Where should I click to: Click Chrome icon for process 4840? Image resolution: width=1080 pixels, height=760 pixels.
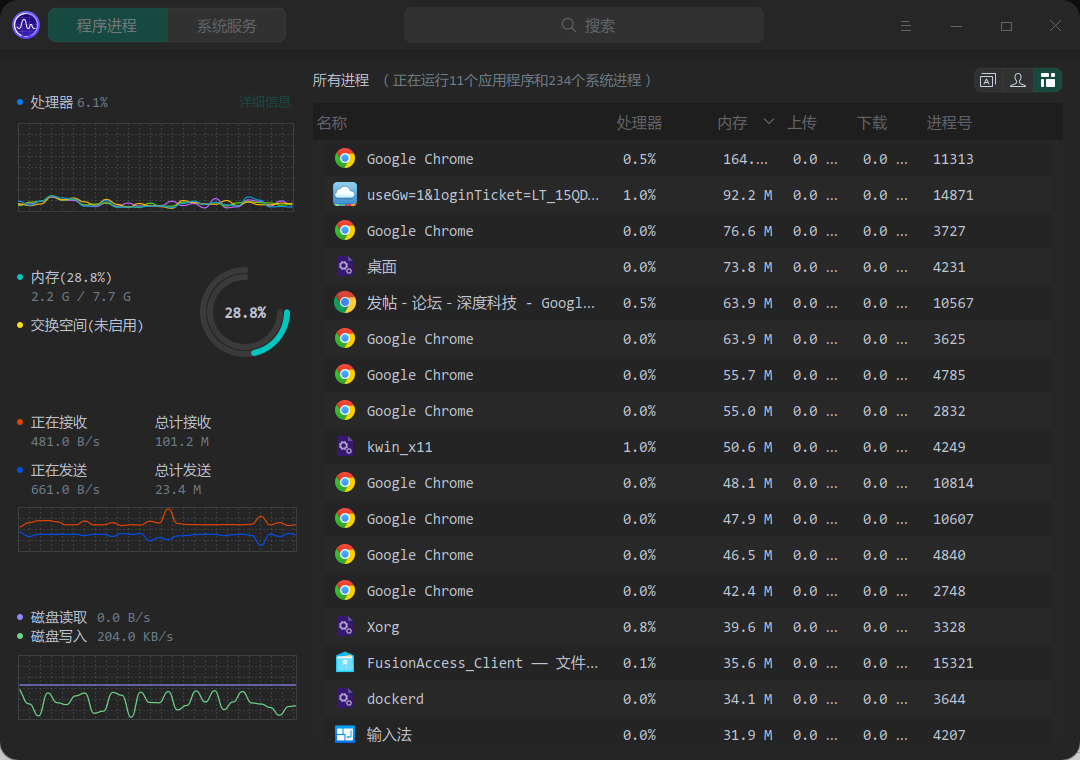click(345, 554)
